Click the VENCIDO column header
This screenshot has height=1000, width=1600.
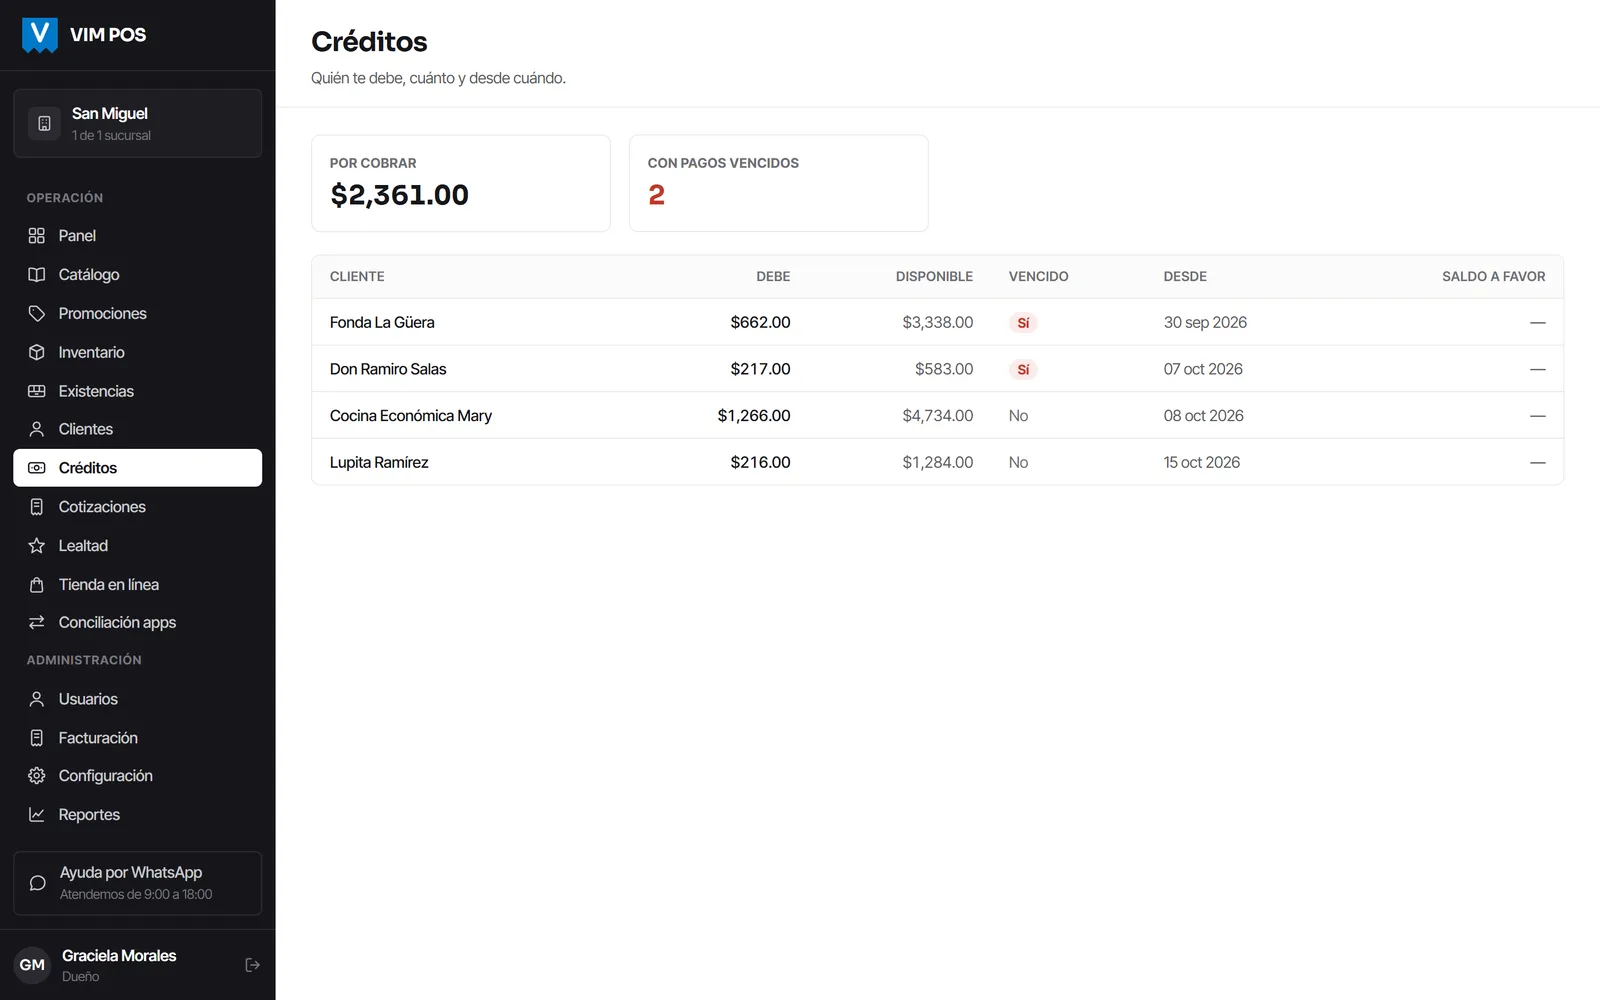pos(1038,277)
